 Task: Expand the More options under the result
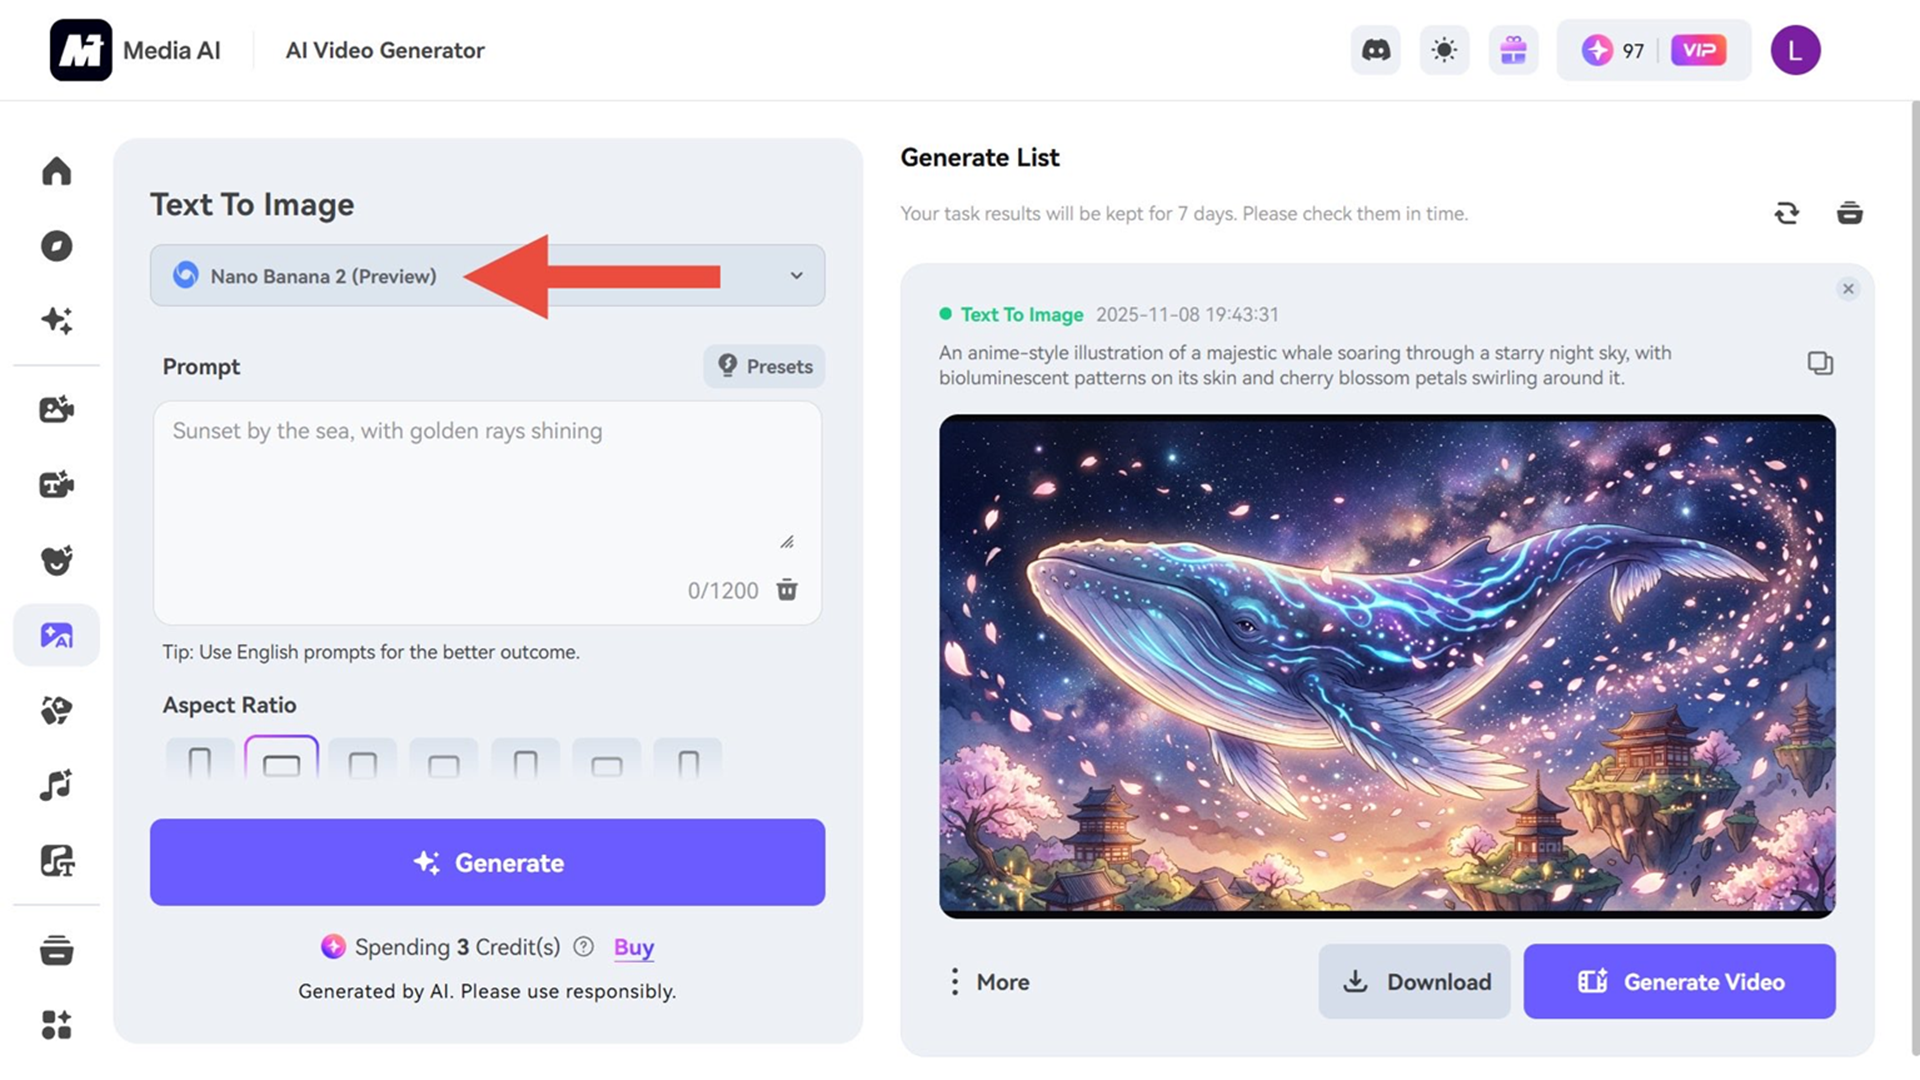[988, 982]
